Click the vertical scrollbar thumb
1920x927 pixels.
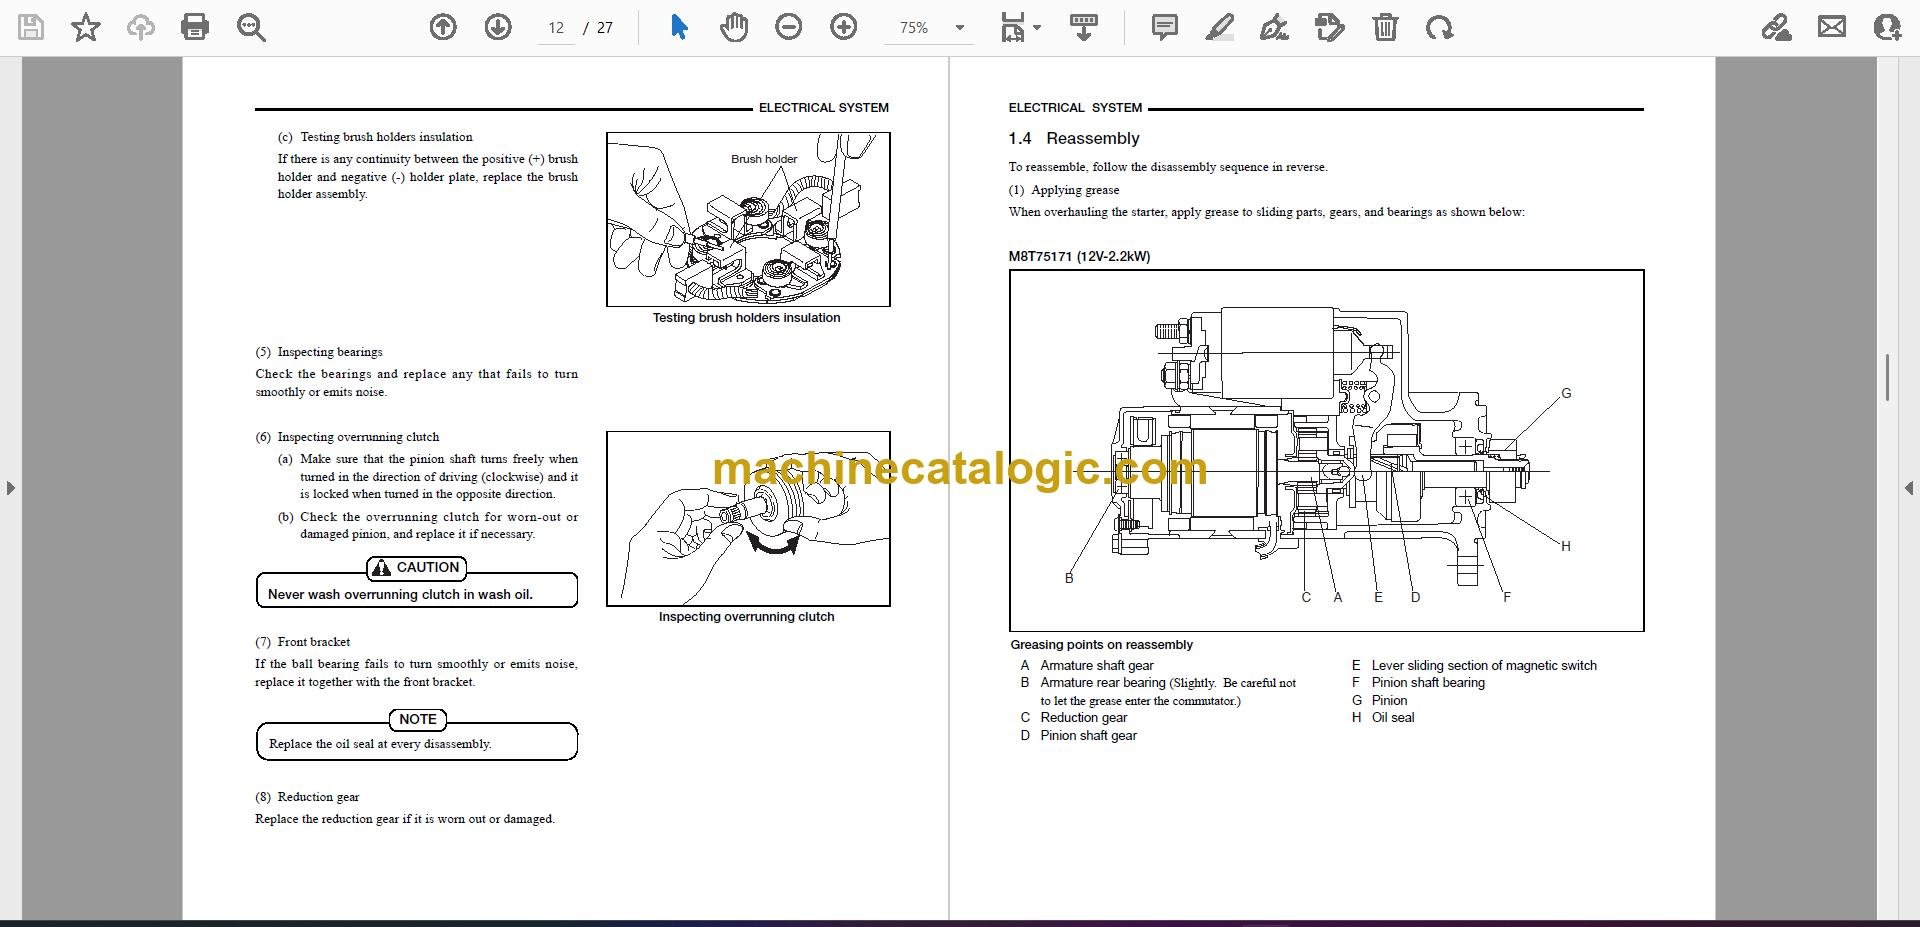click(x=1887, y=377)
